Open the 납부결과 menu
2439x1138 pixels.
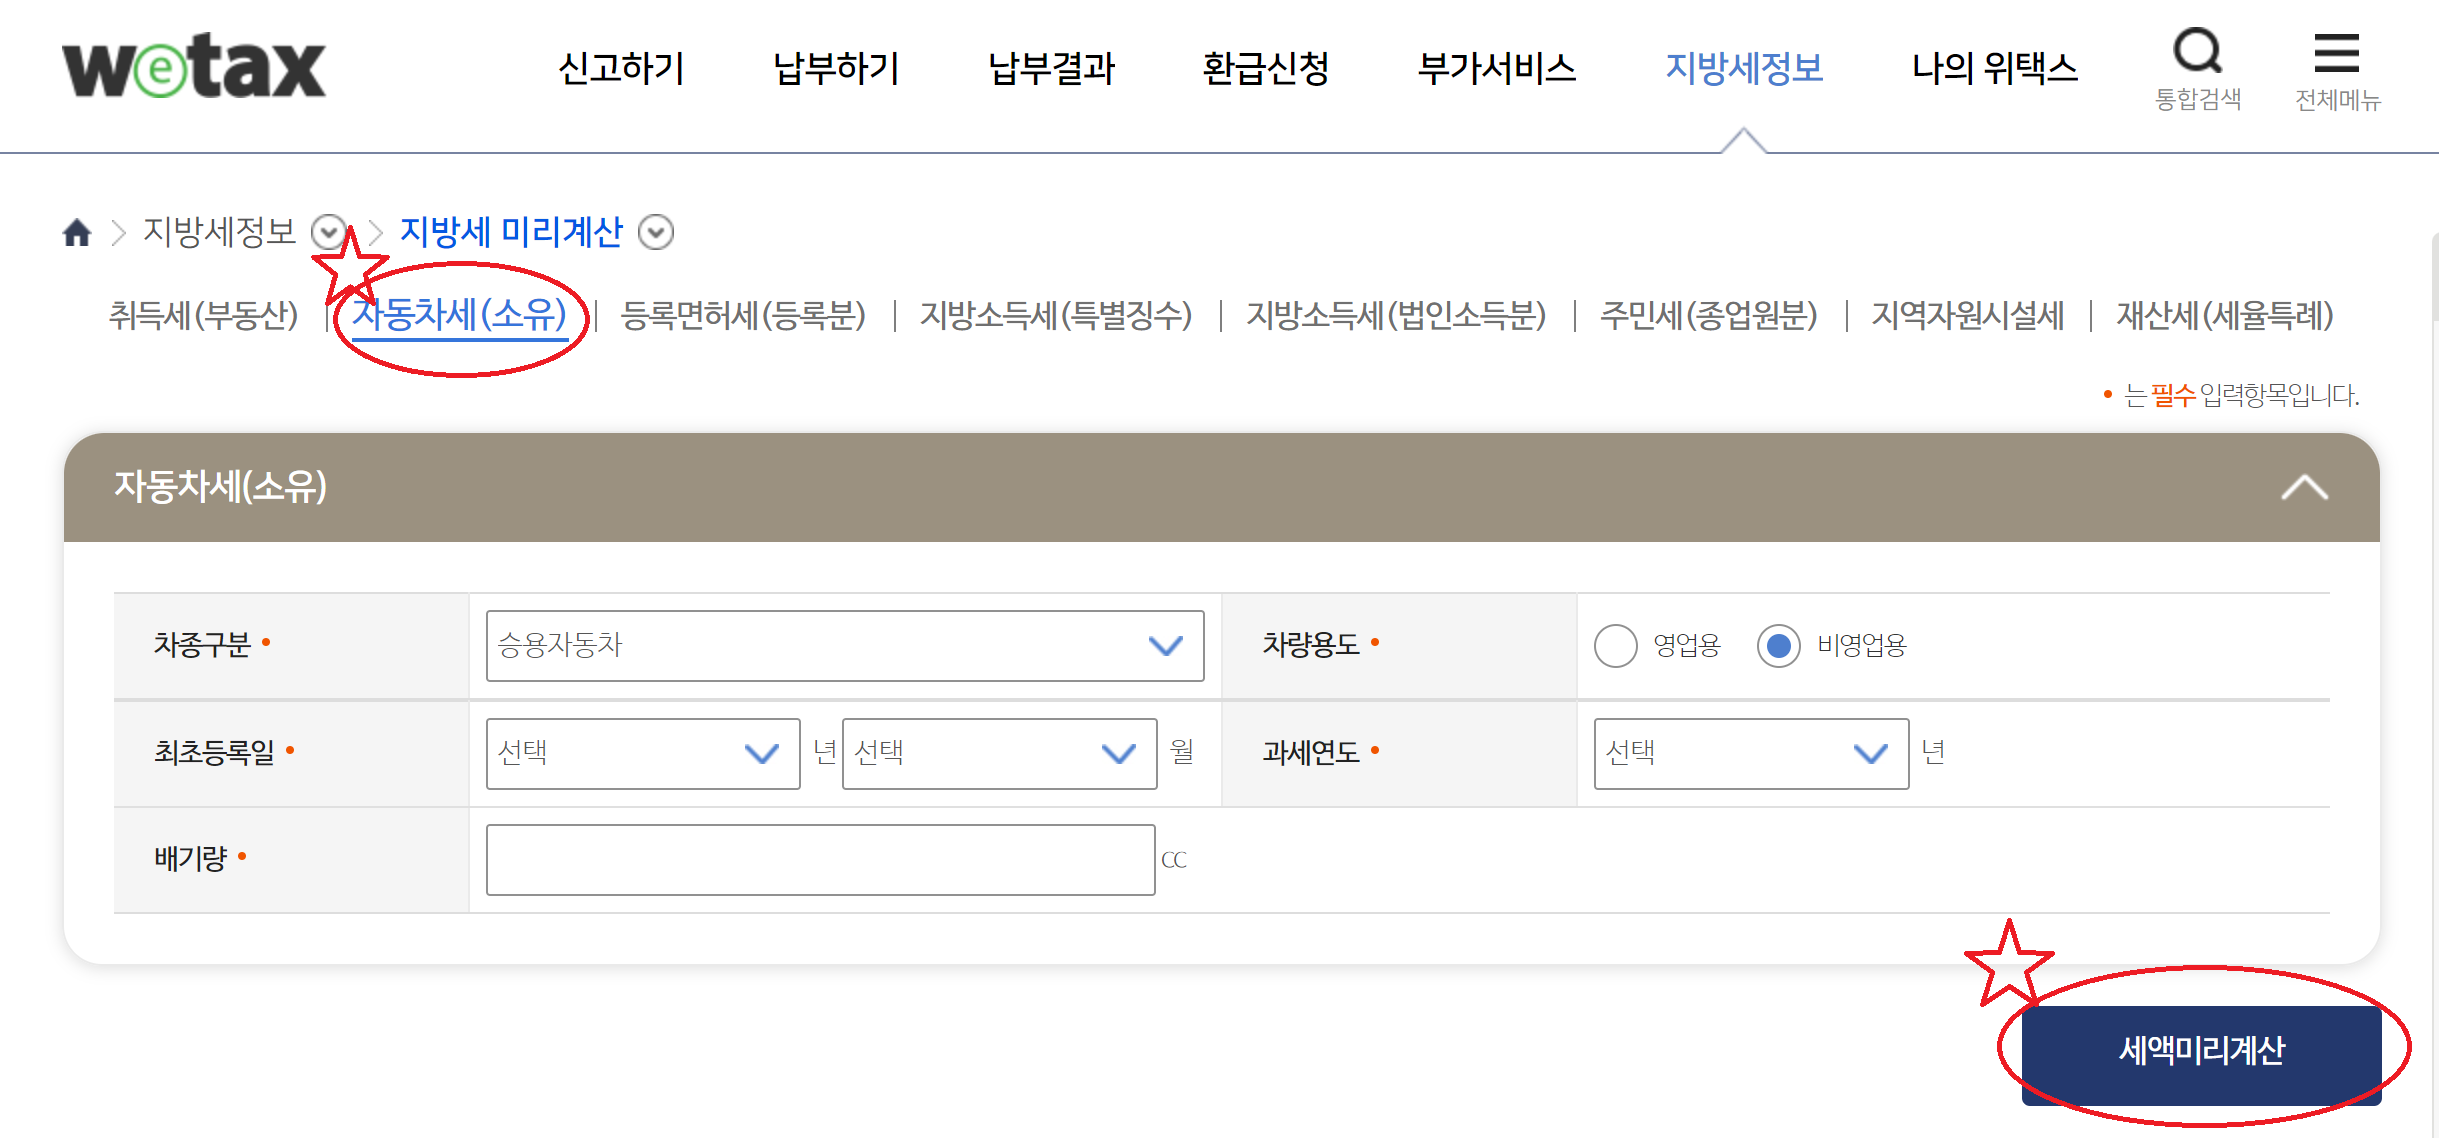[1052, 68]
